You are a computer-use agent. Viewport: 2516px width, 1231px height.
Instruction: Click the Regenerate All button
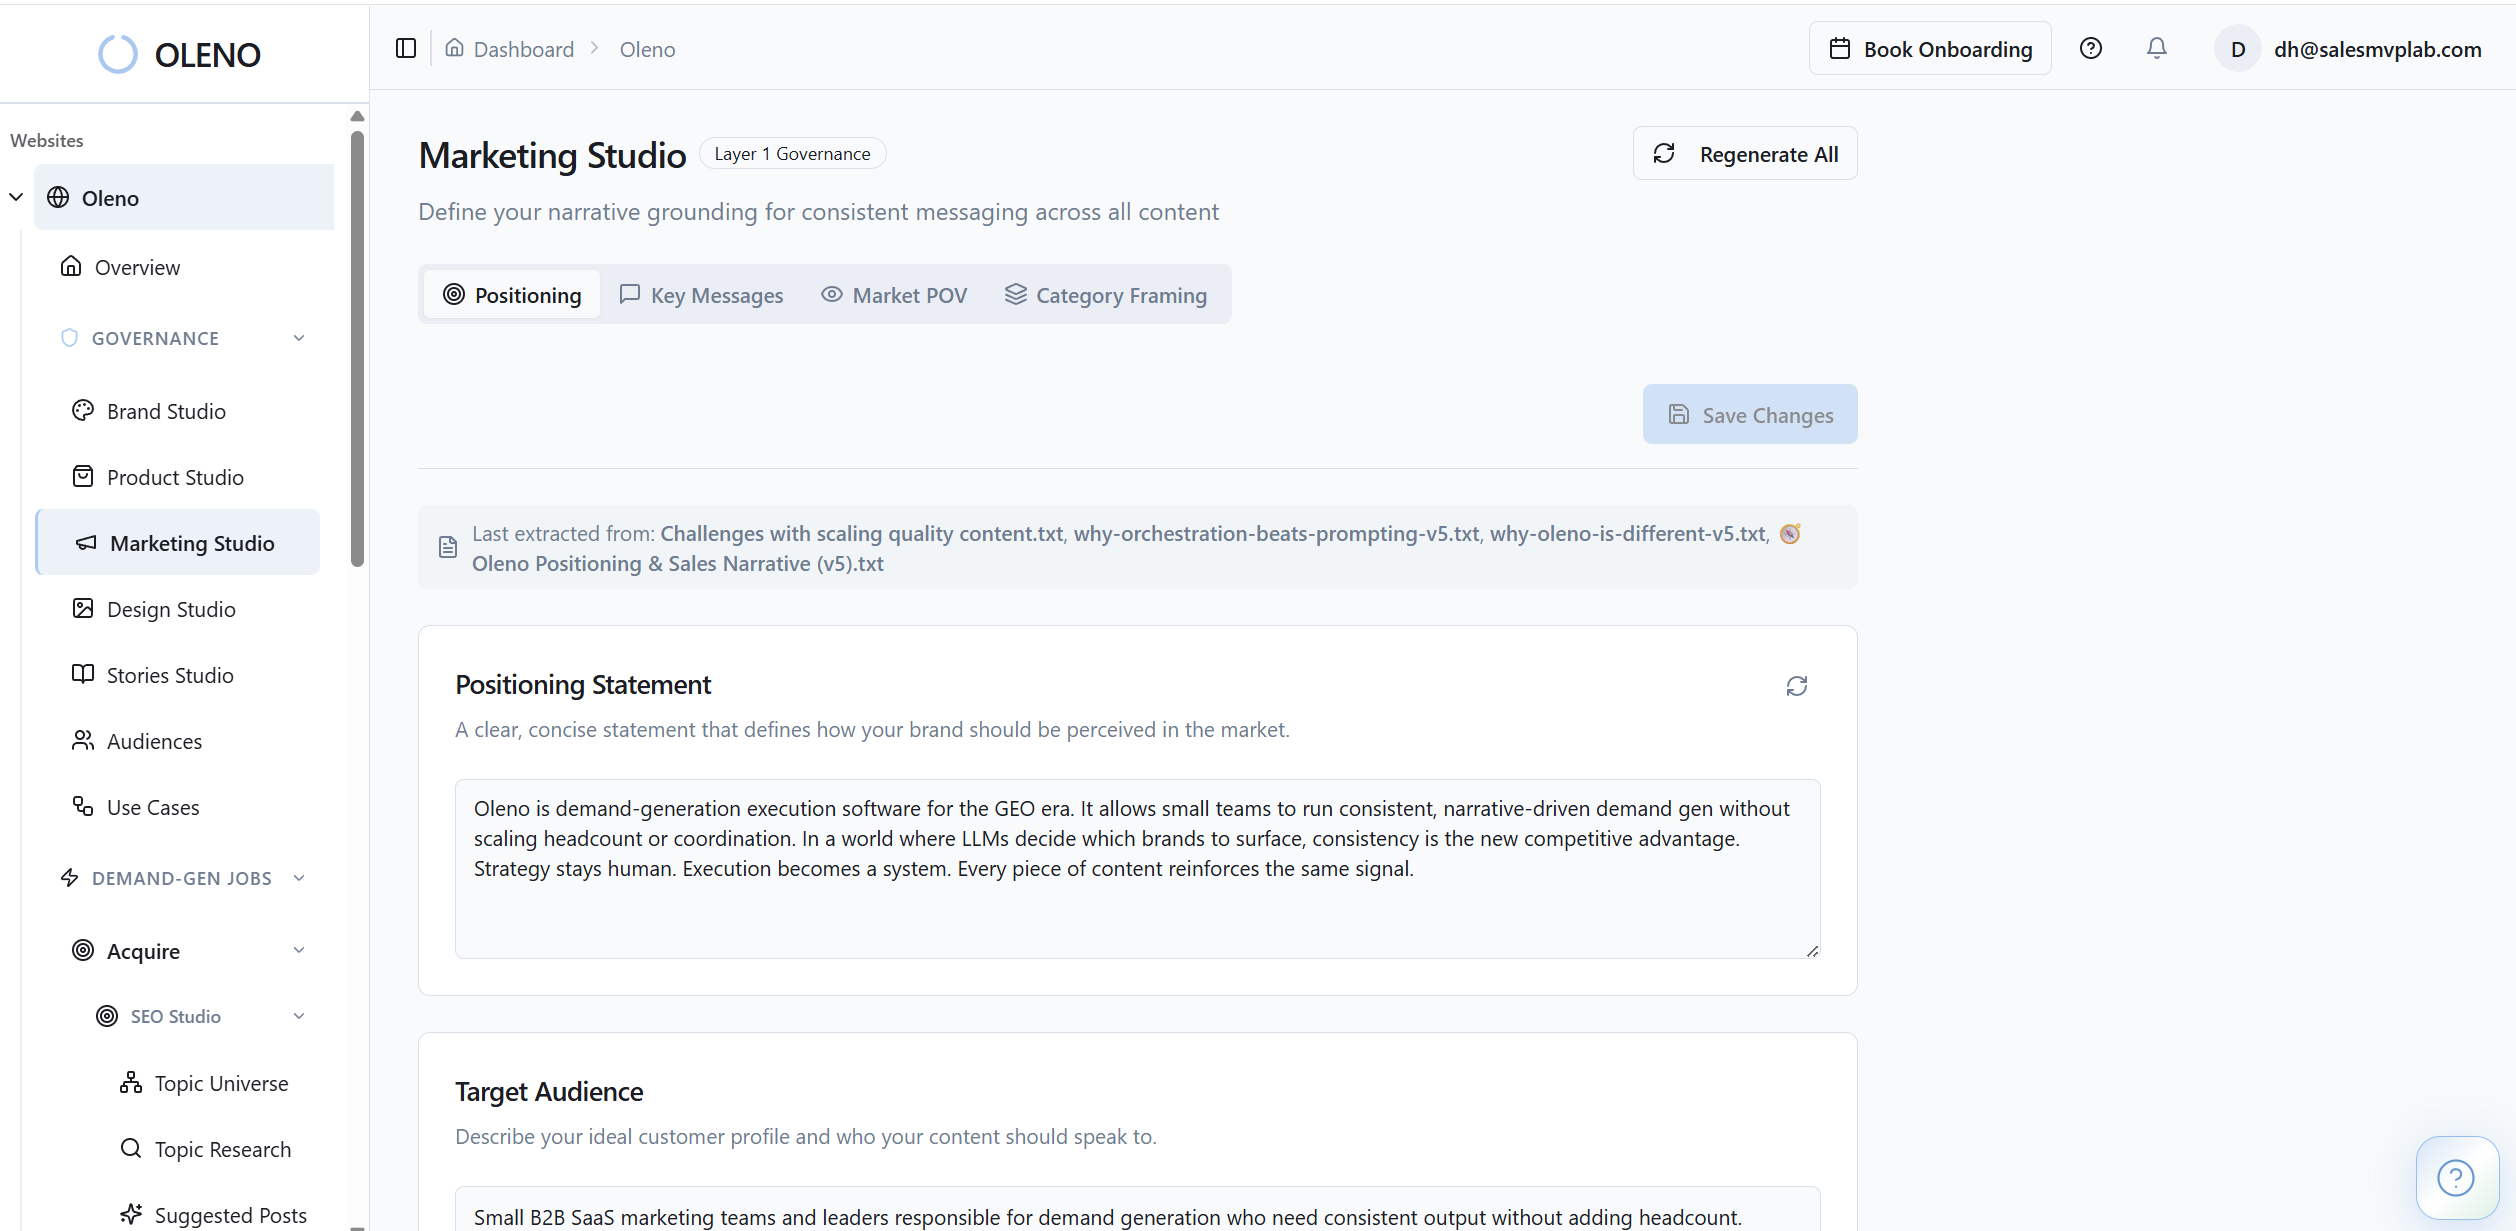point(1744,154)
